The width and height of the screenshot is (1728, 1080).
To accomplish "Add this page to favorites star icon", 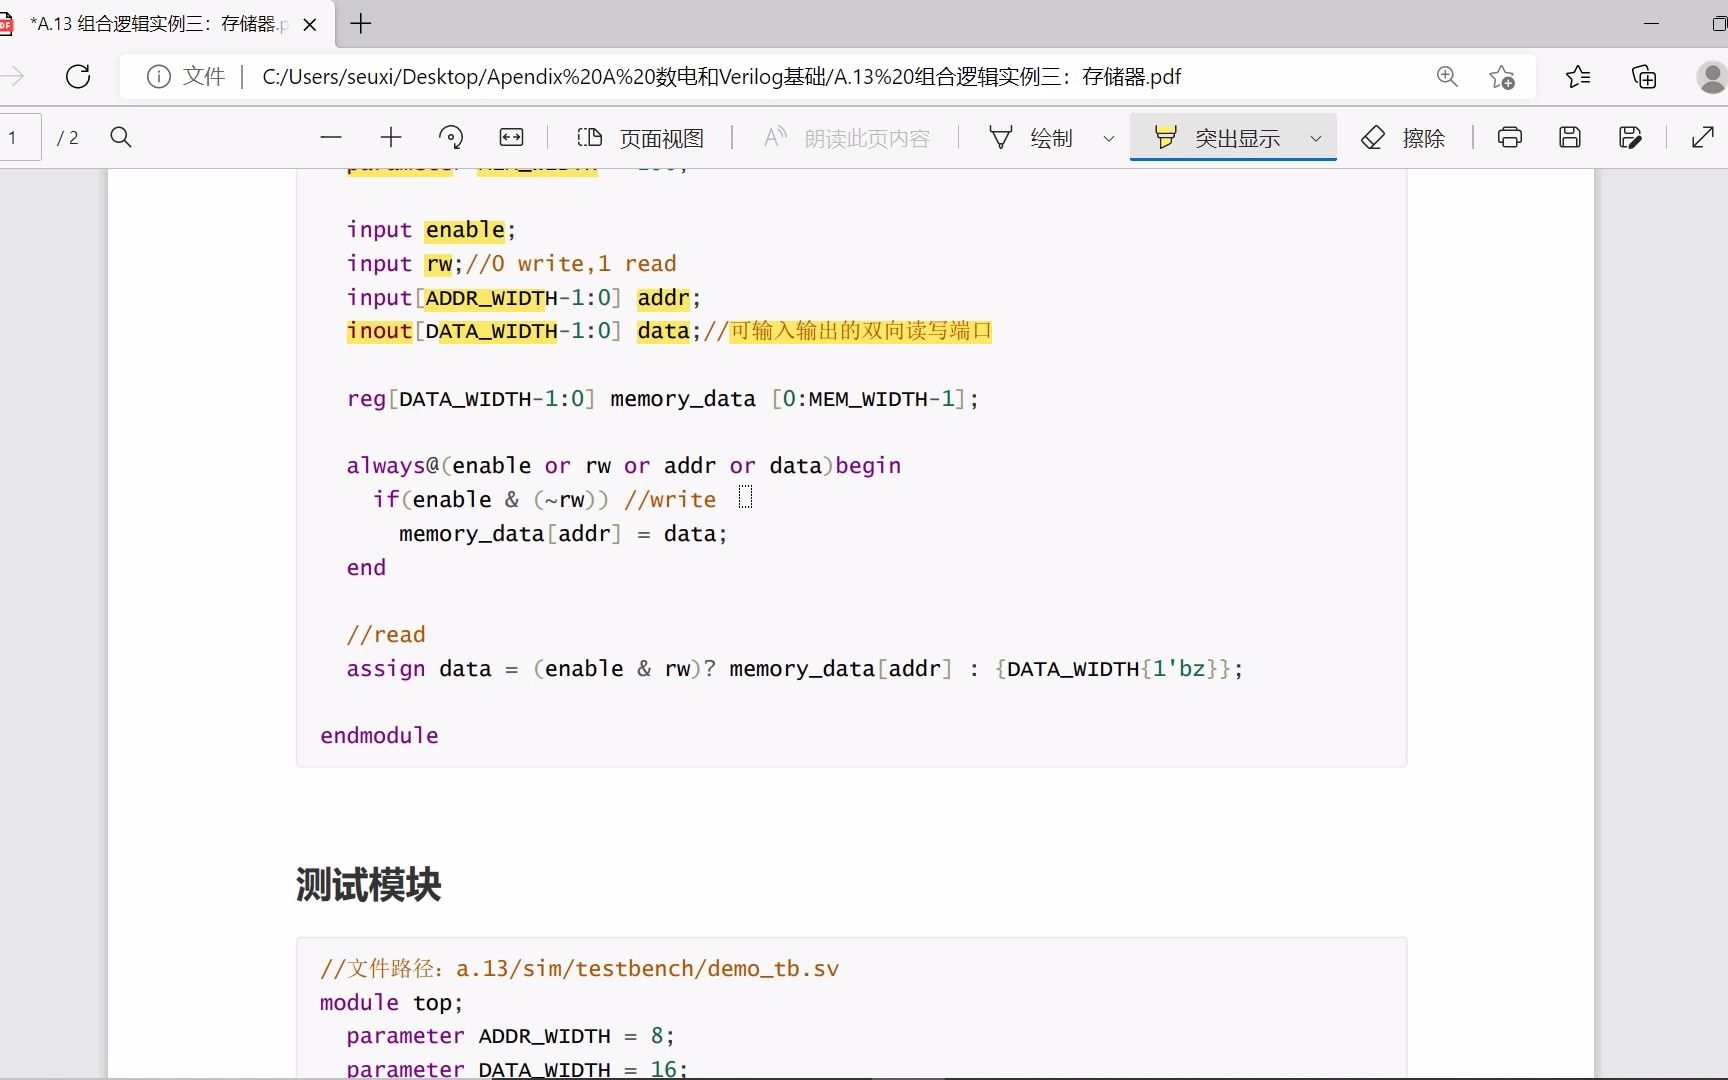I will [x=1502, y=77].
